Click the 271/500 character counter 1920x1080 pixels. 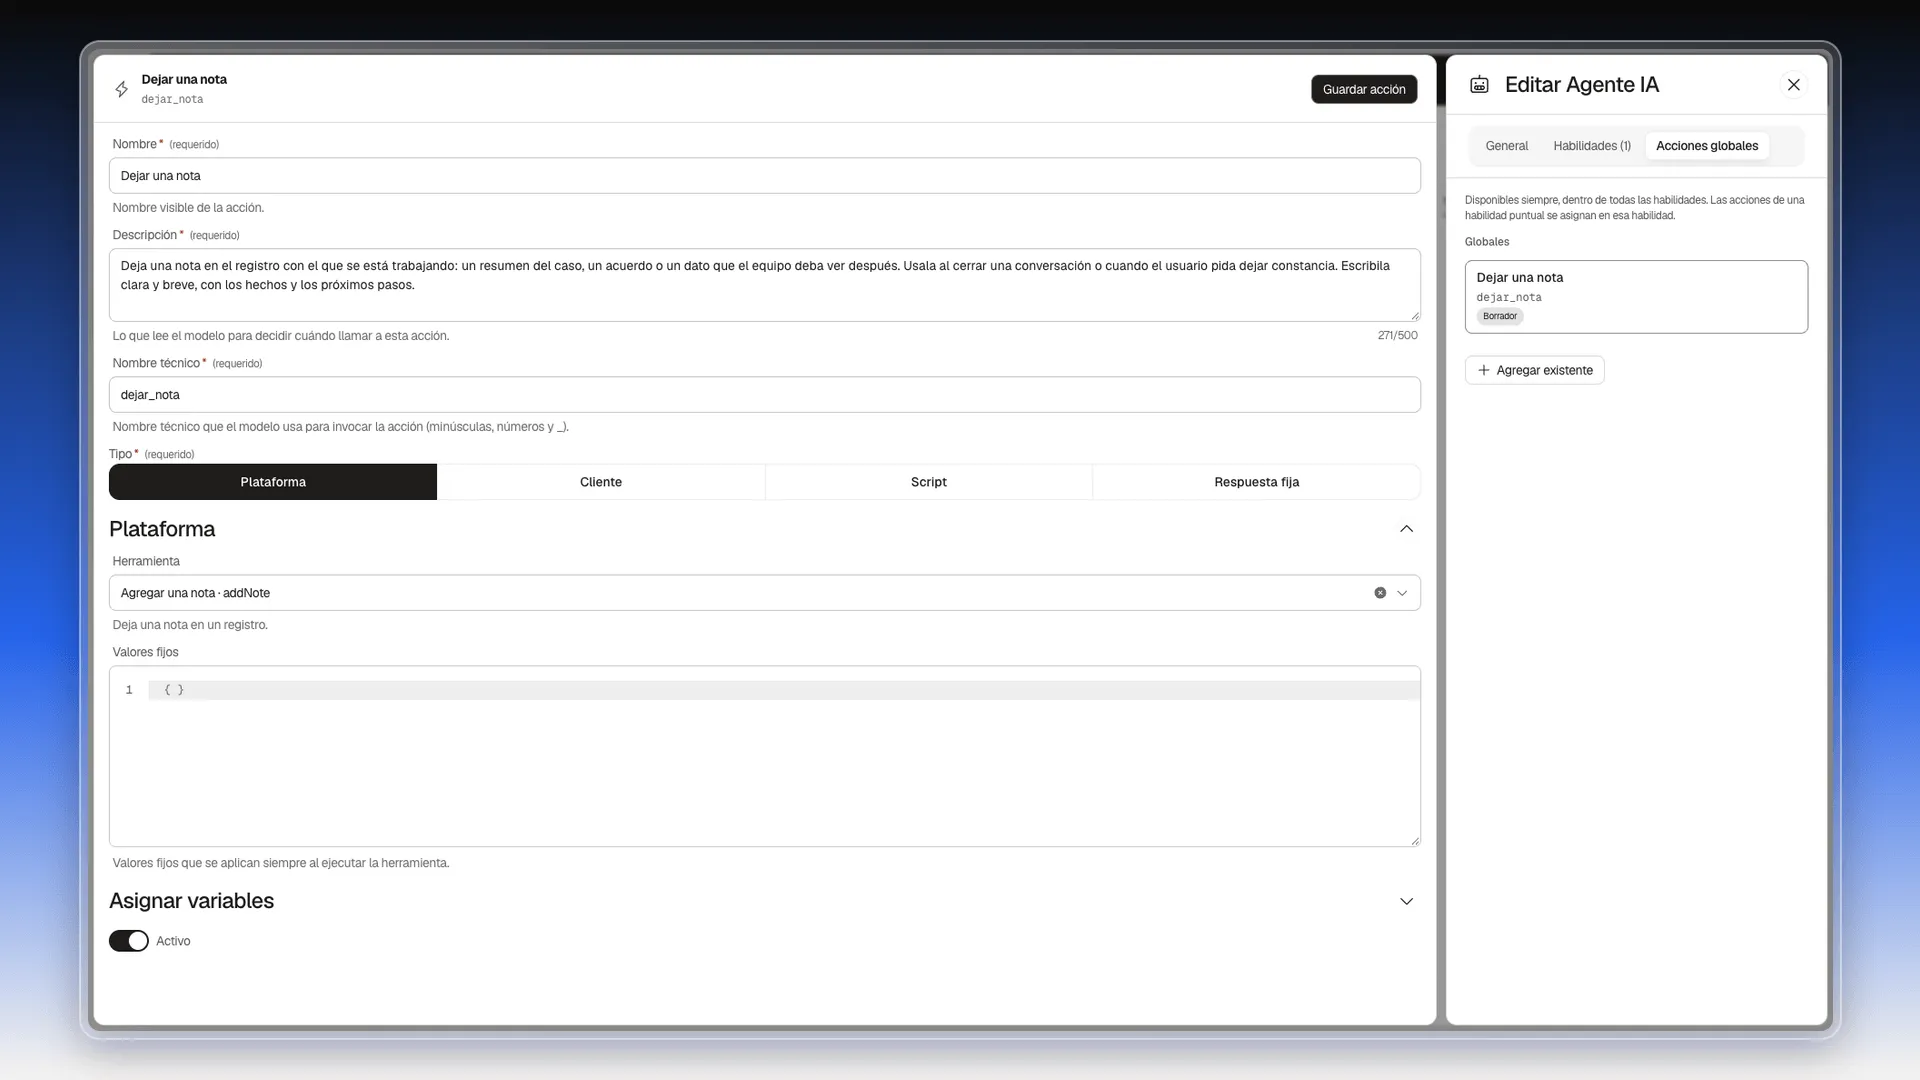click(x=1397, y=336)
